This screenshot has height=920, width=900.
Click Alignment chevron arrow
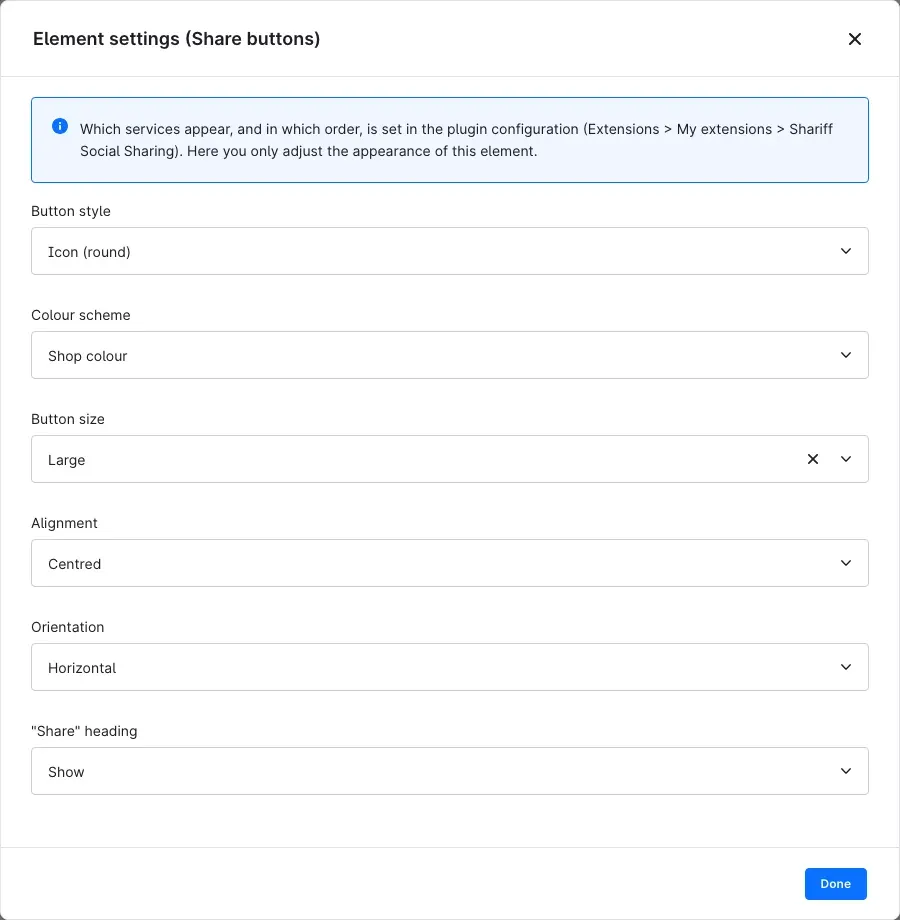(x=845, y=563)
